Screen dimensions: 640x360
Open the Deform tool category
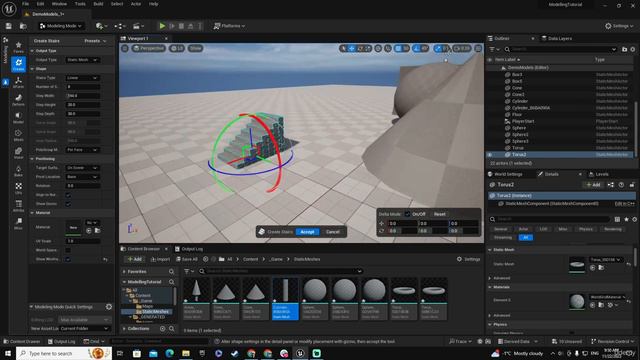click(x=18, y=100)
